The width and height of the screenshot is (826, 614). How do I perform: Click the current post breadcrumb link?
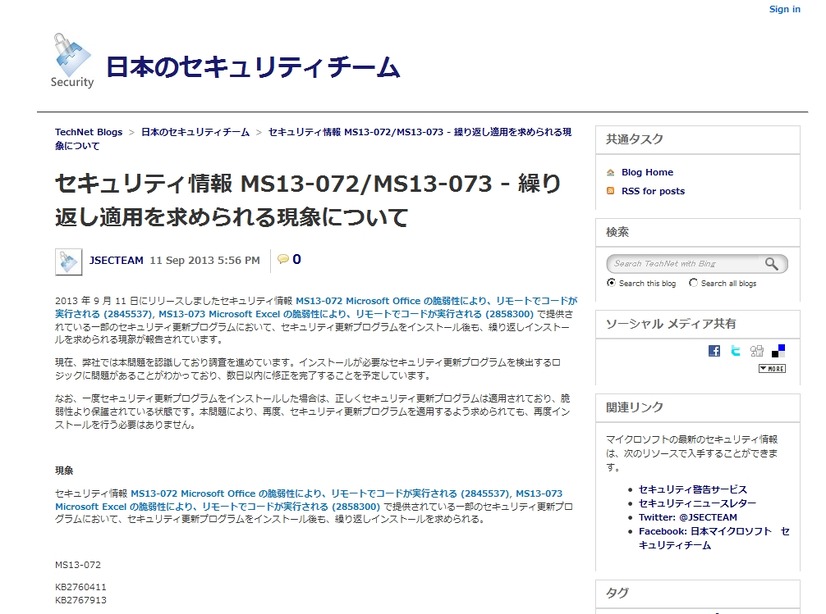[x=313, y=138]
